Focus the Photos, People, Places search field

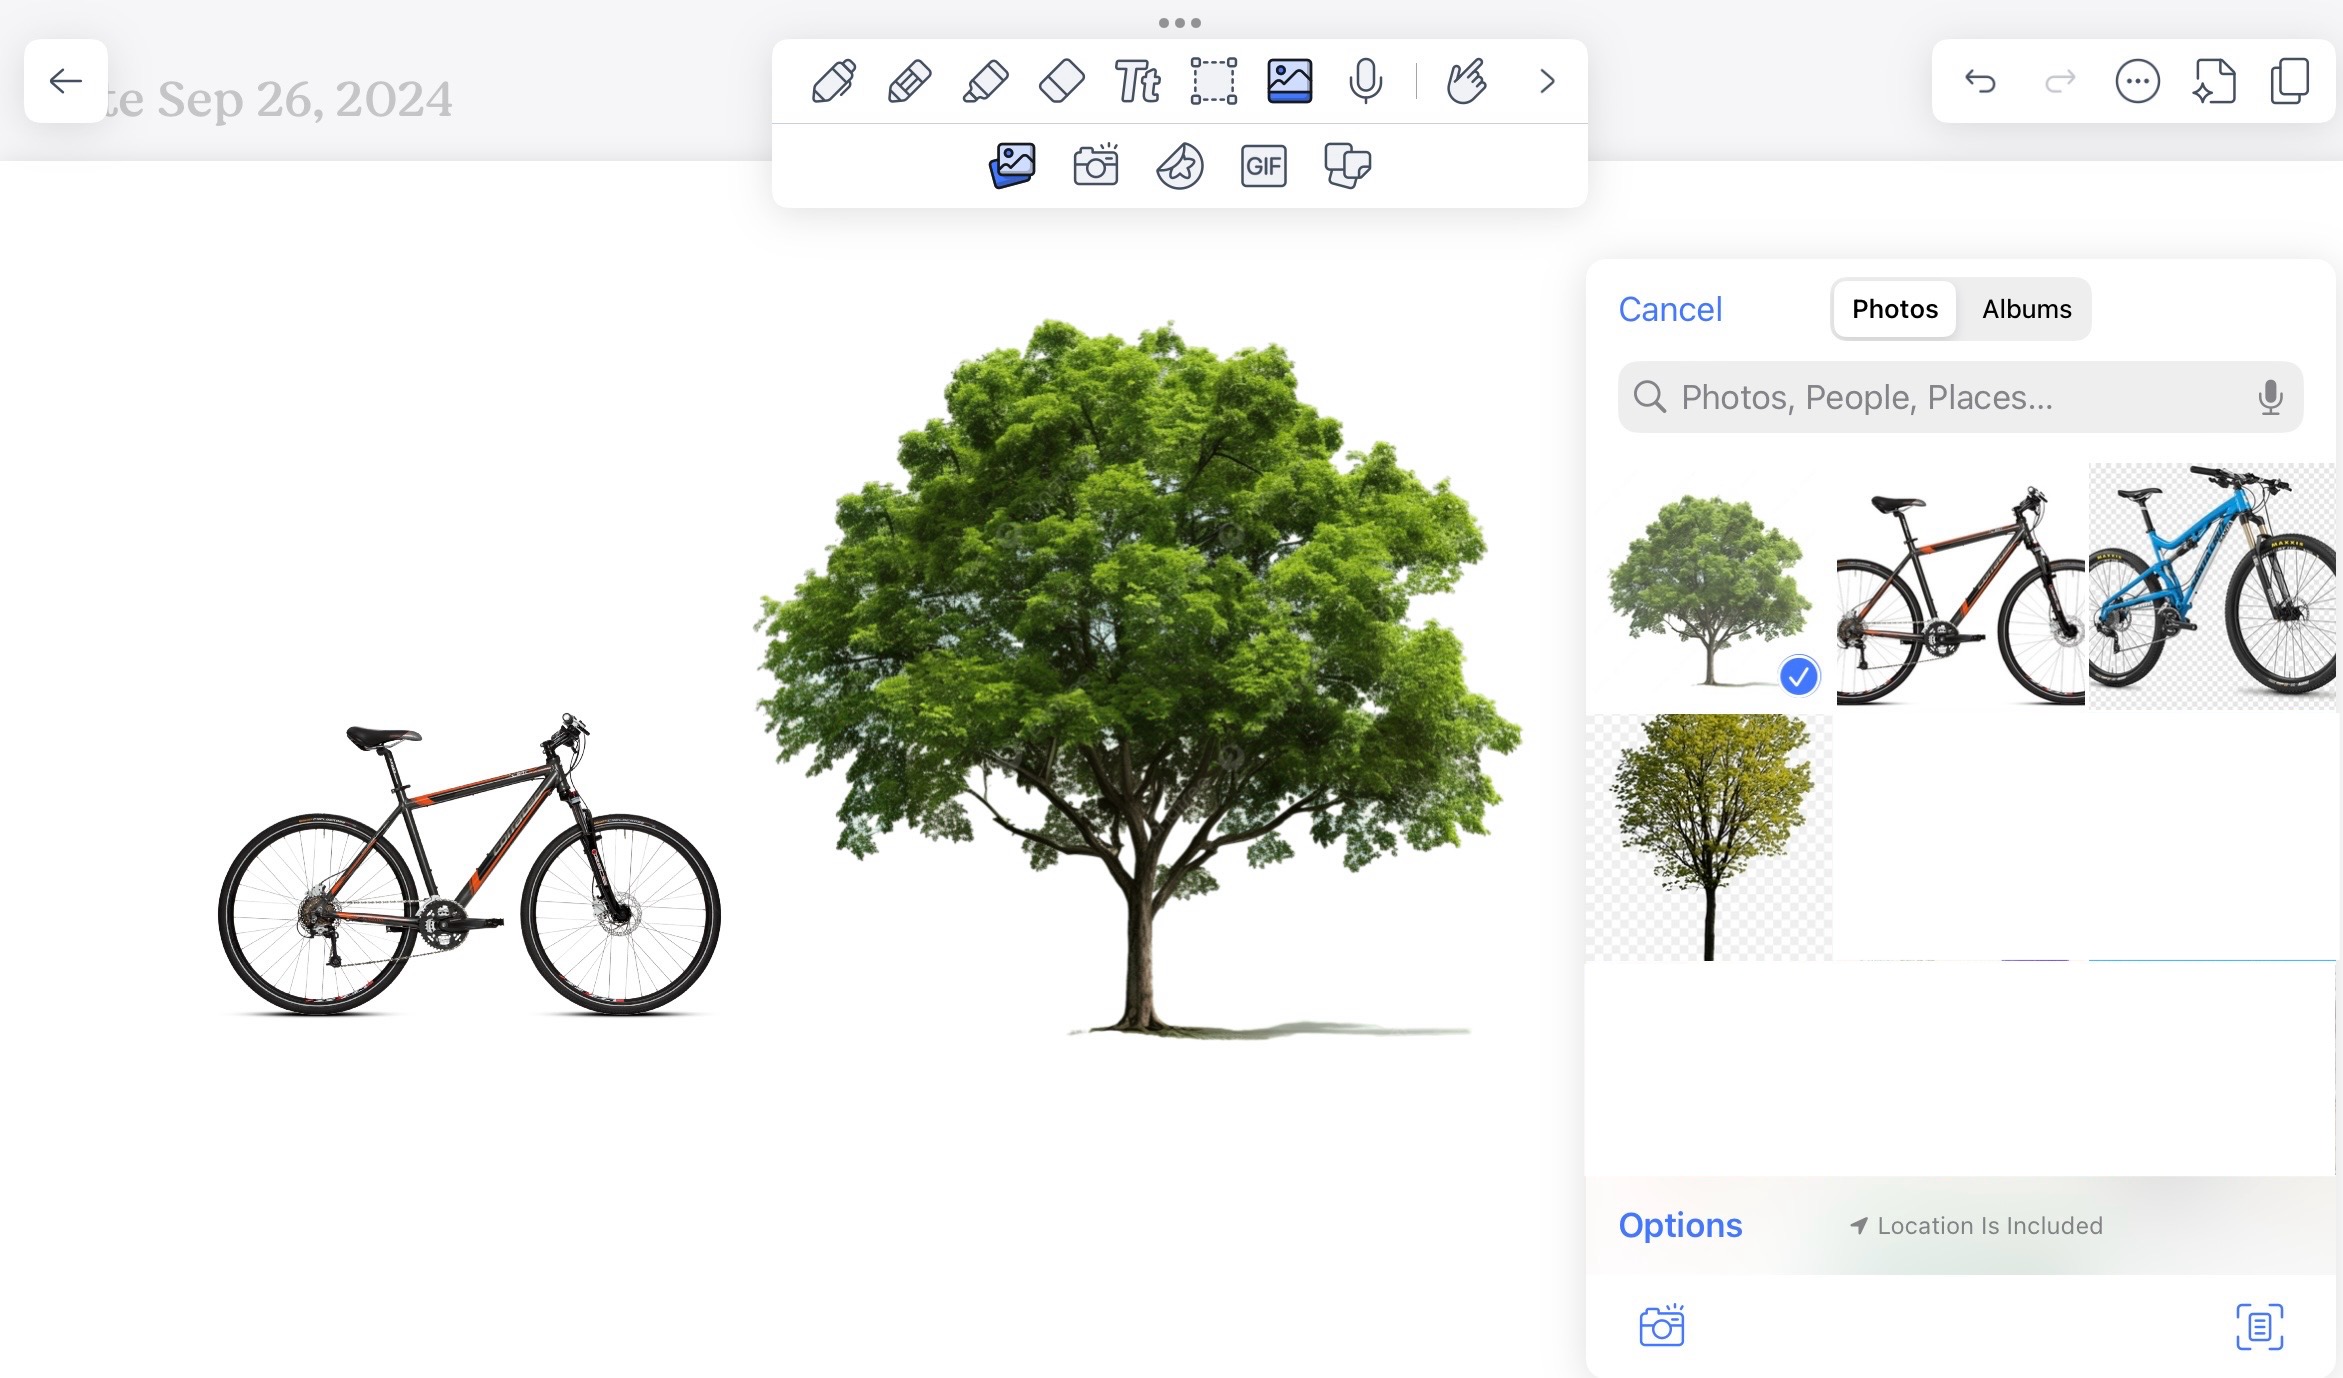coord(1960,397)
